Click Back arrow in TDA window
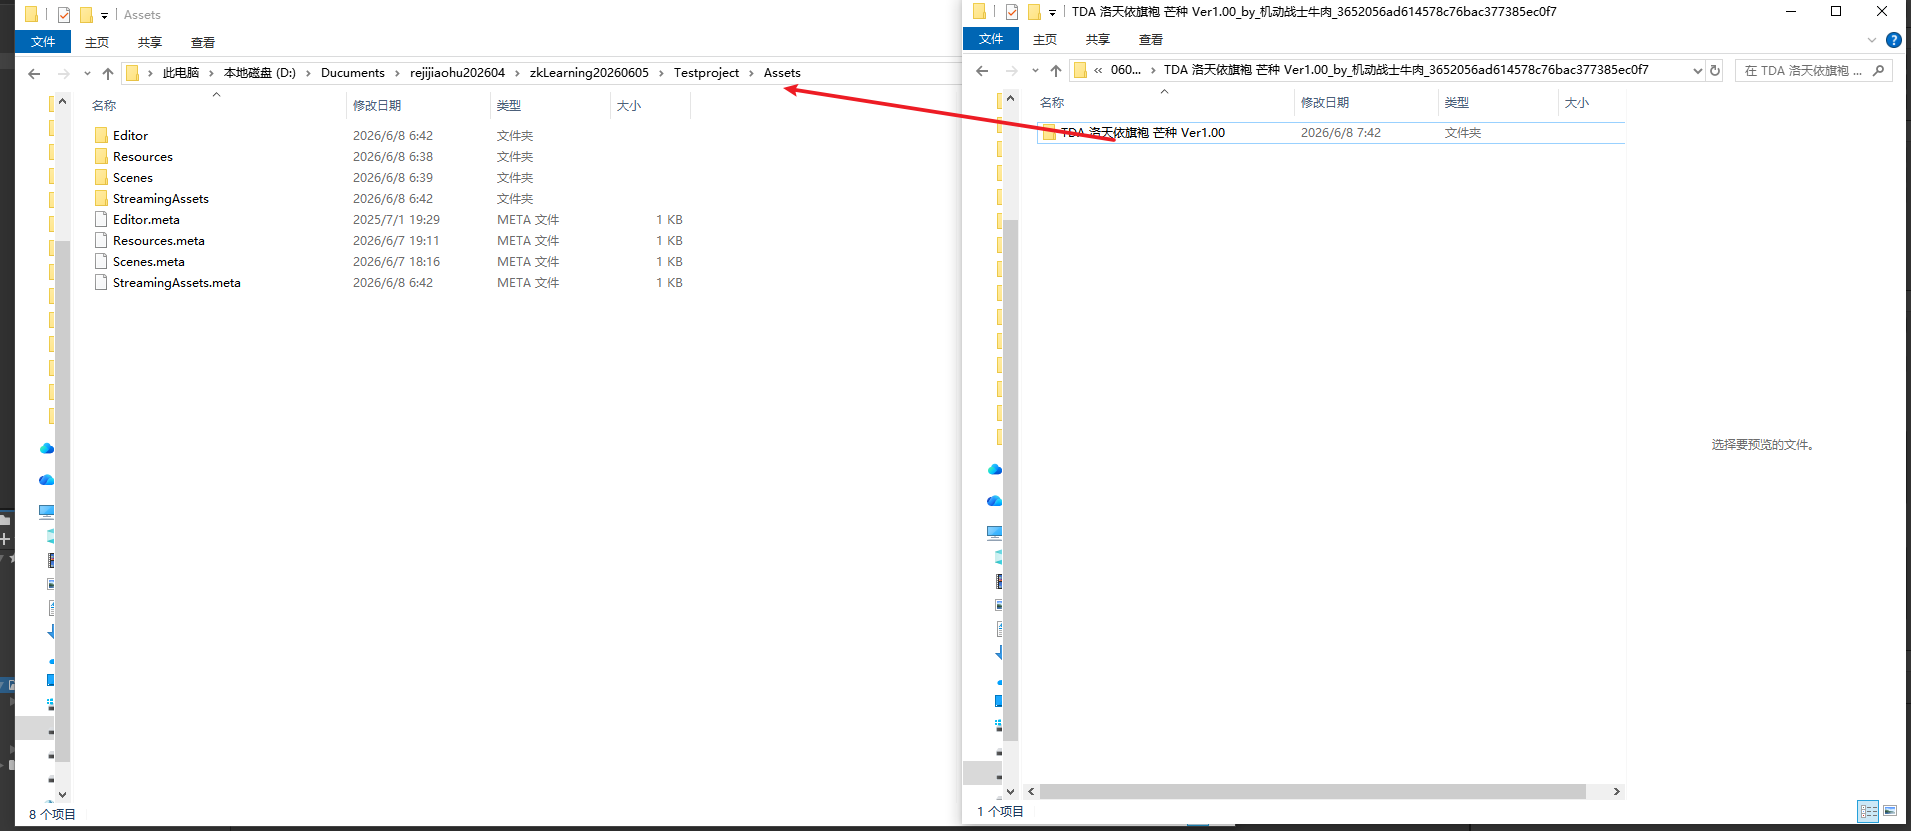This screenshot has width=1911, height=831. coord(982,70)
